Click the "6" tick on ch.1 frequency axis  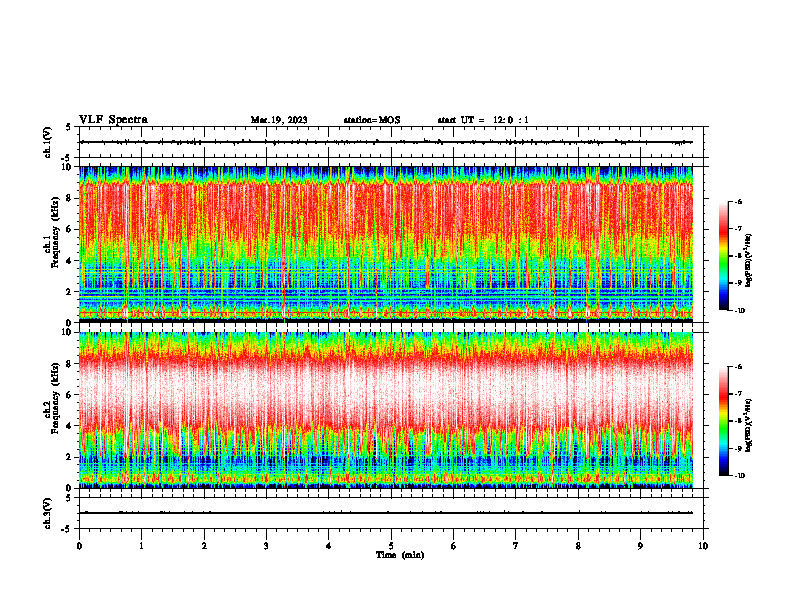click(x=70, y=229)
